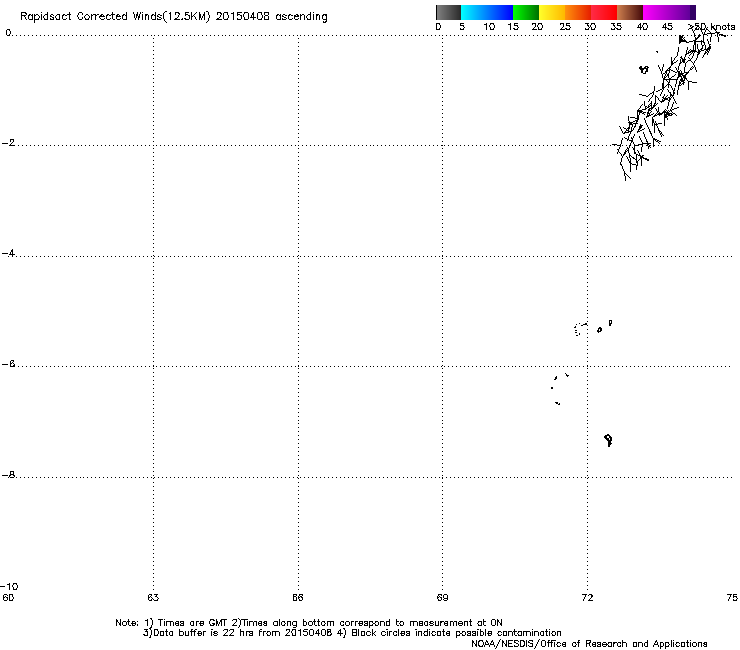Click the magenta-purple 40-50 knots color band

tap(669, 12)
